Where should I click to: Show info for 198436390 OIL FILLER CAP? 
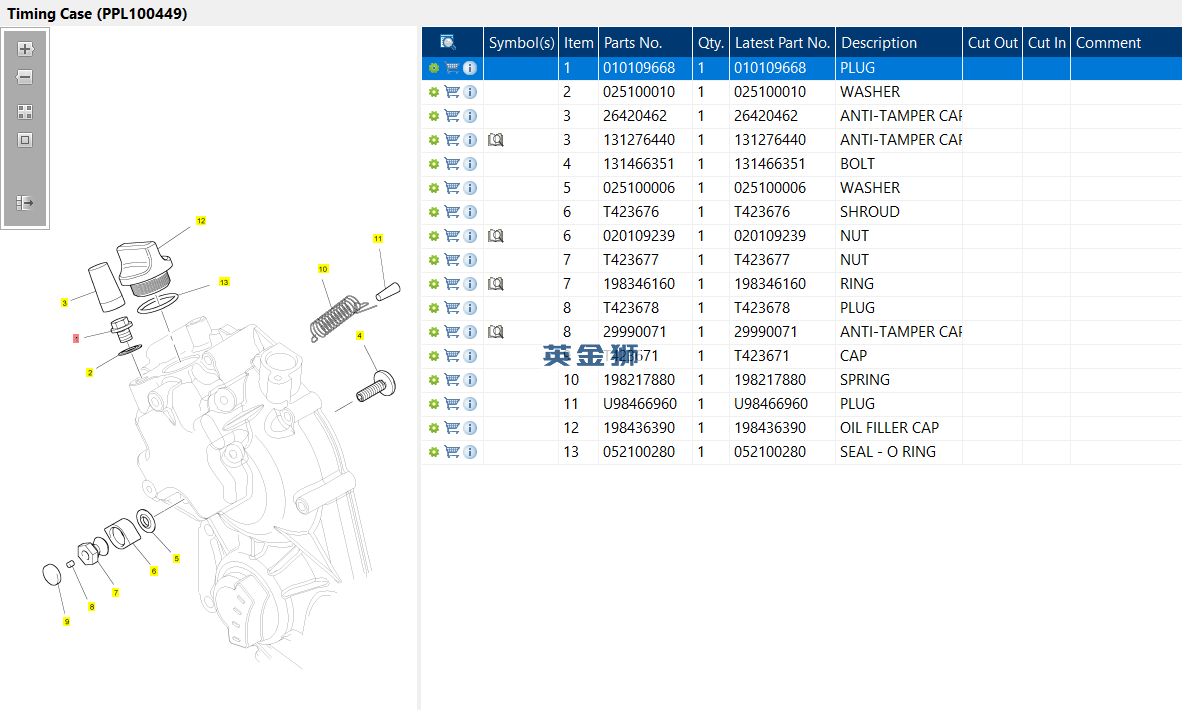coord(470,428)
